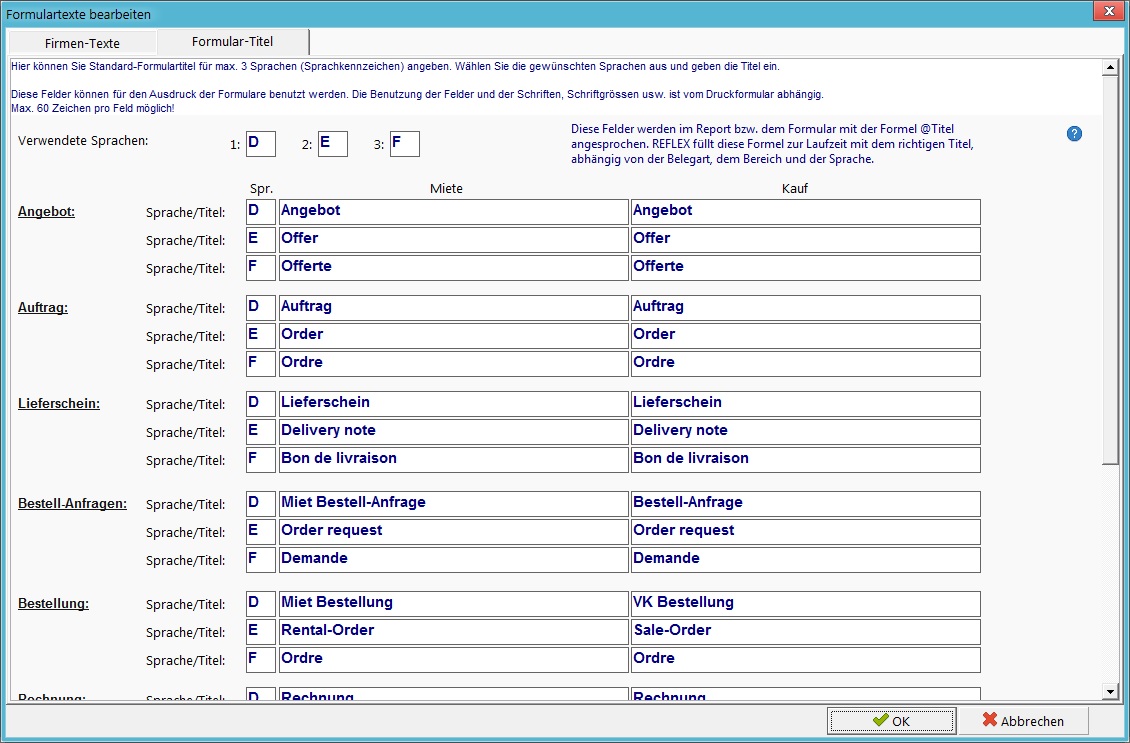Click the VK Bestellung title field
This screenshot has width=1130, height=743.
805,604
